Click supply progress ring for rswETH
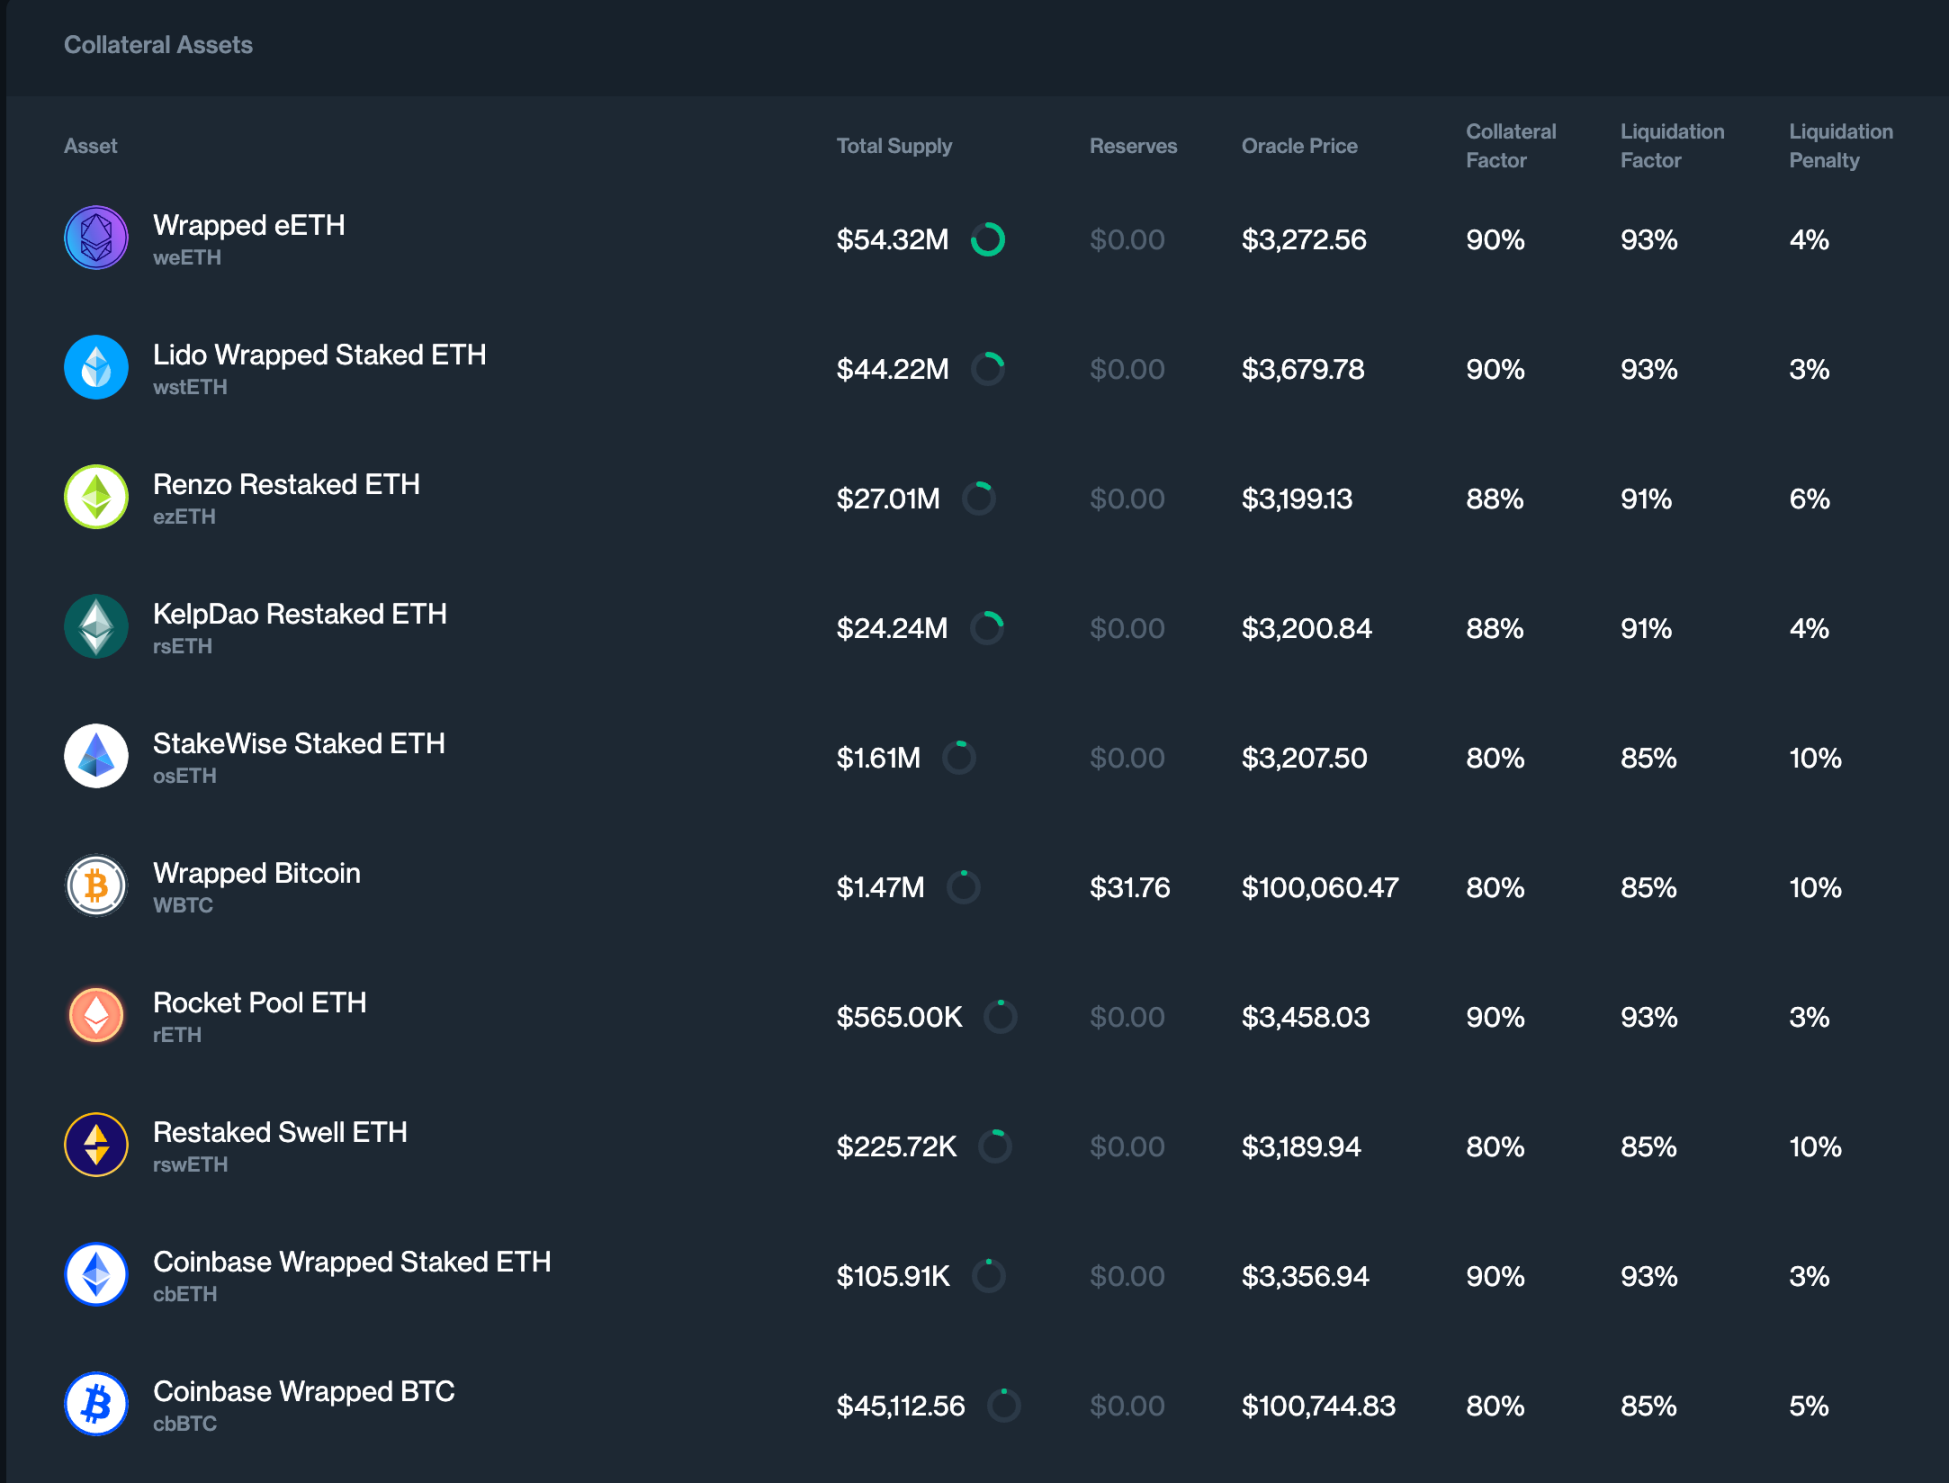The height and width of the screenshot is (1483, 1949). click(x=995, y=1146)
